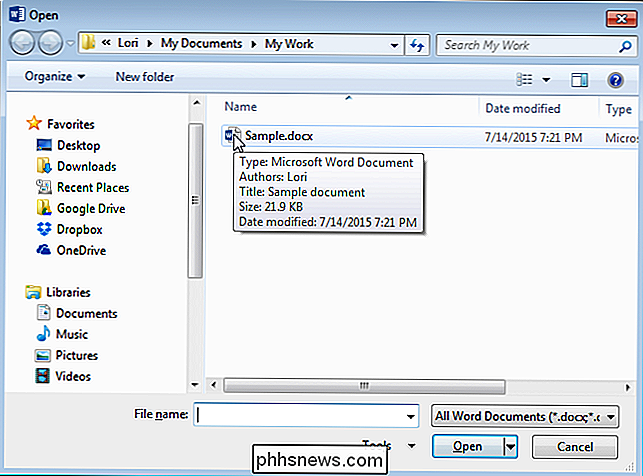Click the Help question mark icon
Viewport: 643px width, 476px height.
[615, 78]
